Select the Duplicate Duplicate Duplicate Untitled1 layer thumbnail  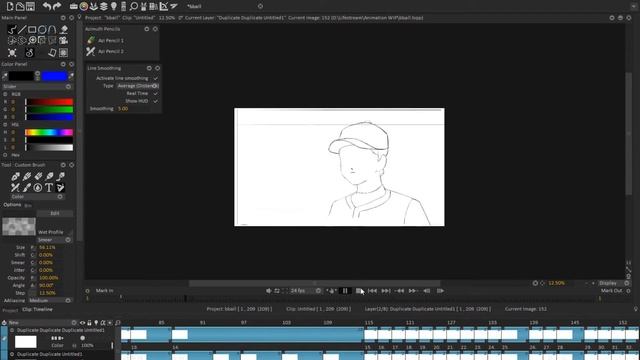click(26, 342)
